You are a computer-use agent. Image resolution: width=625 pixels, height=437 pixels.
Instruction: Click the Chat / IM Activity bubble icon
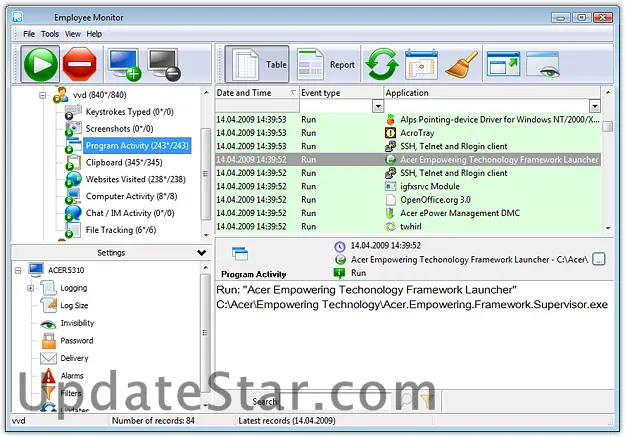click(x=73, y=213)
